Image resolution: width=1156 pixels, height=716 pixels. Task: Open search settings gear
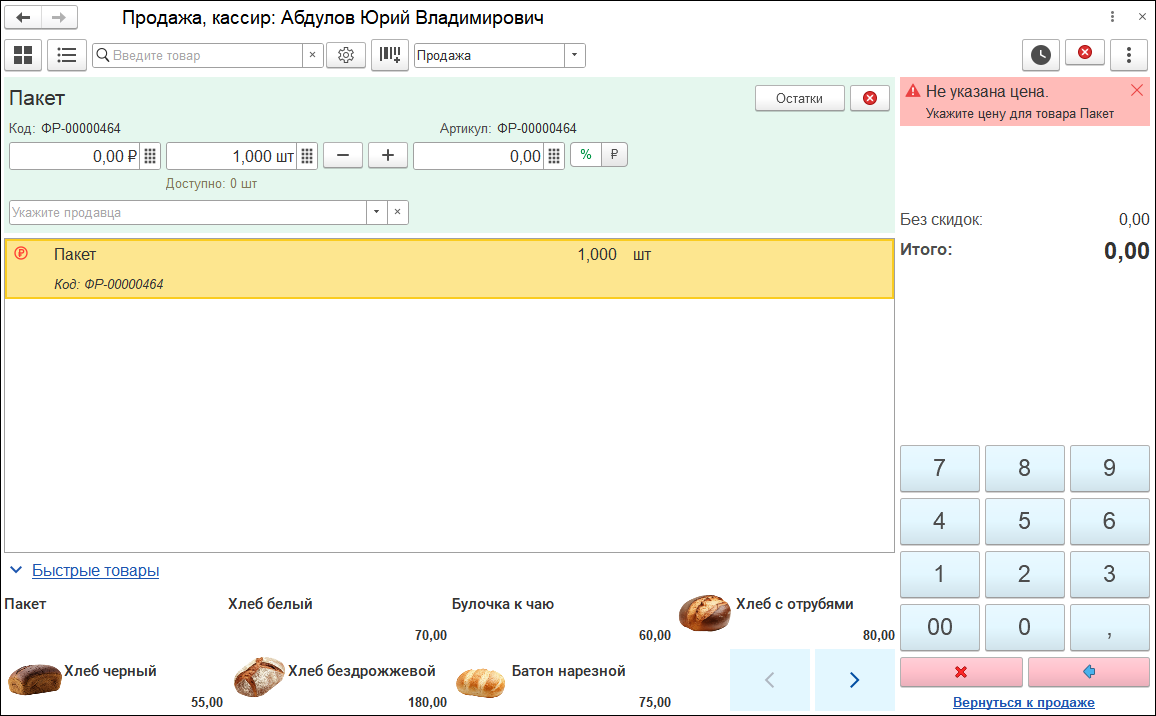coord(346,55)
